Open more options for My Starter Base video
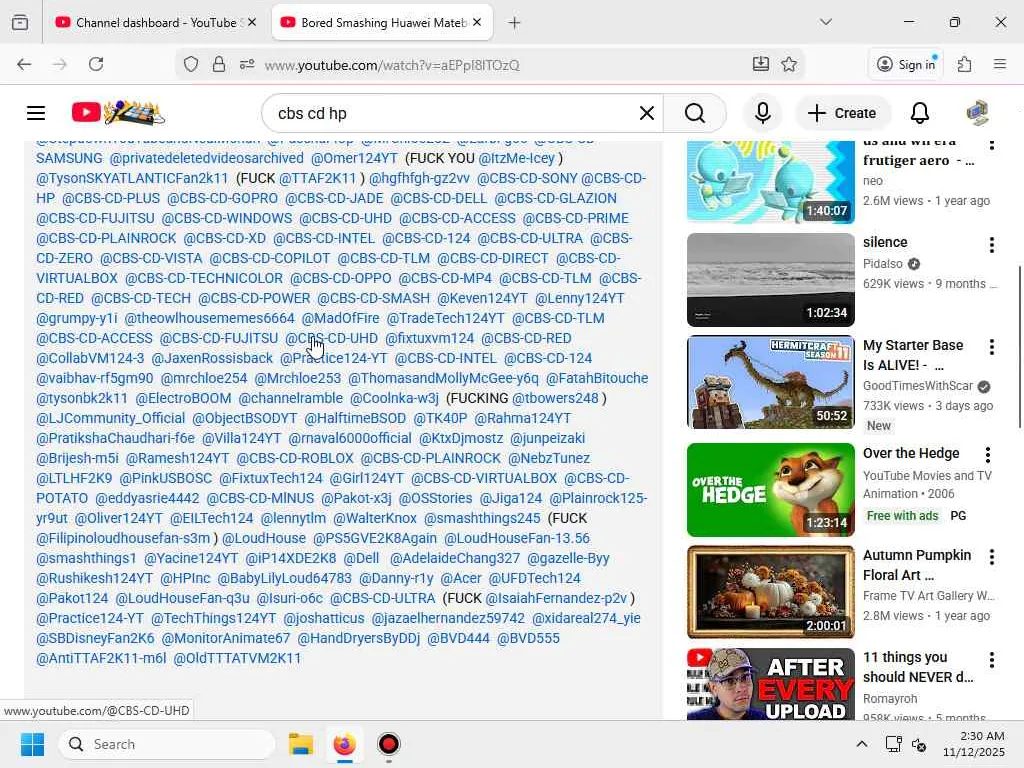 991,347
